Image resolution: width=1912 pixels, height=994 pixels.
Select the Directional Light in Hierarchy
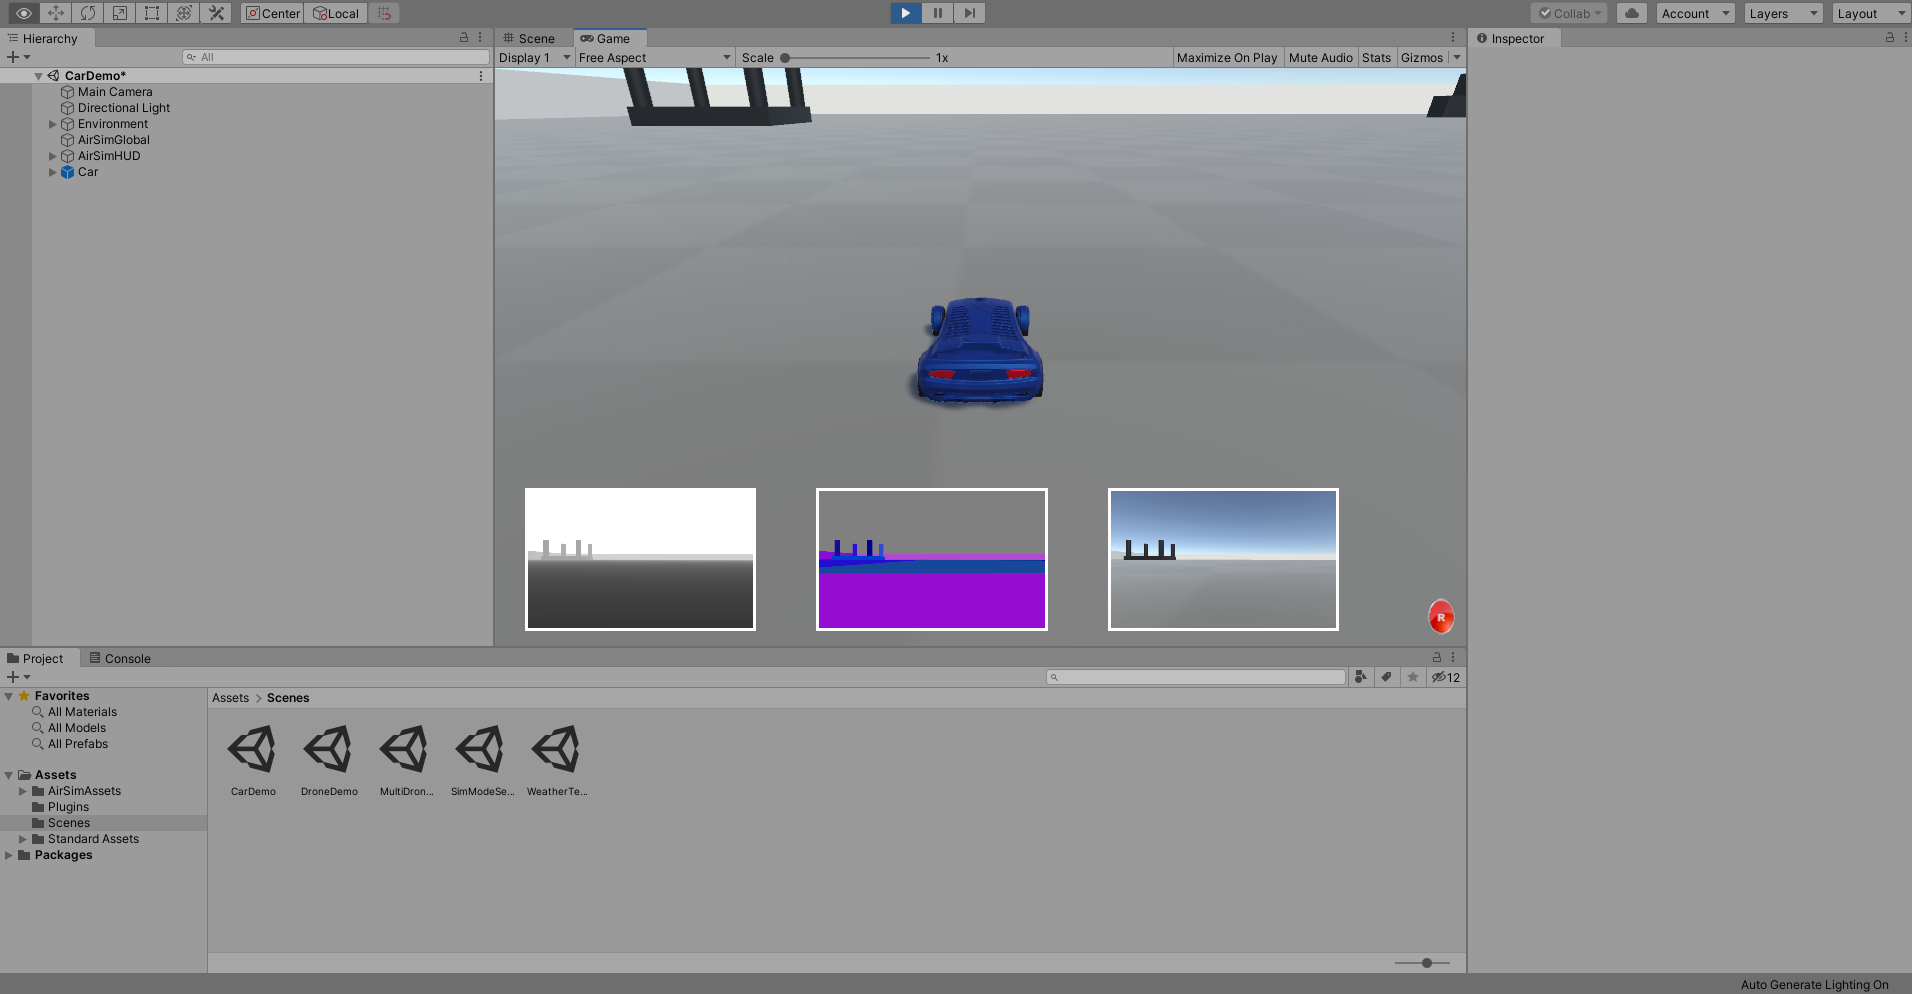click(x=123, y=107)
